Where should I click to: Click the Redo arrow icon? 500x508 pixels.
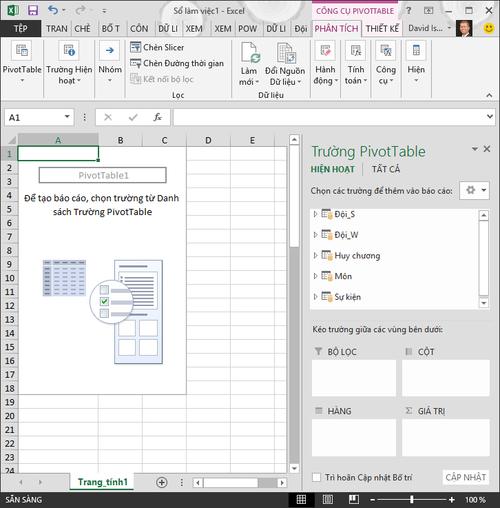(80, 10)
